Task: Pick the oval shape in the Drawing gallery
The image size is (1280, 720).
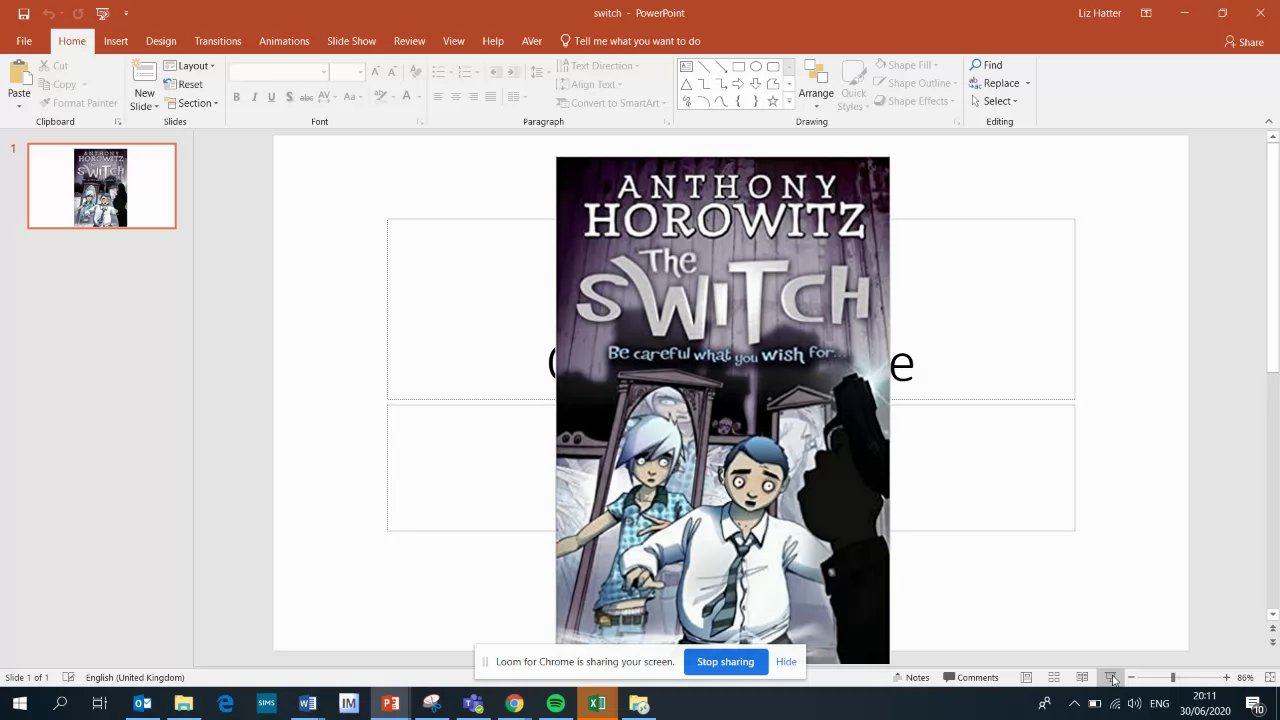Action: pos(756,67)
